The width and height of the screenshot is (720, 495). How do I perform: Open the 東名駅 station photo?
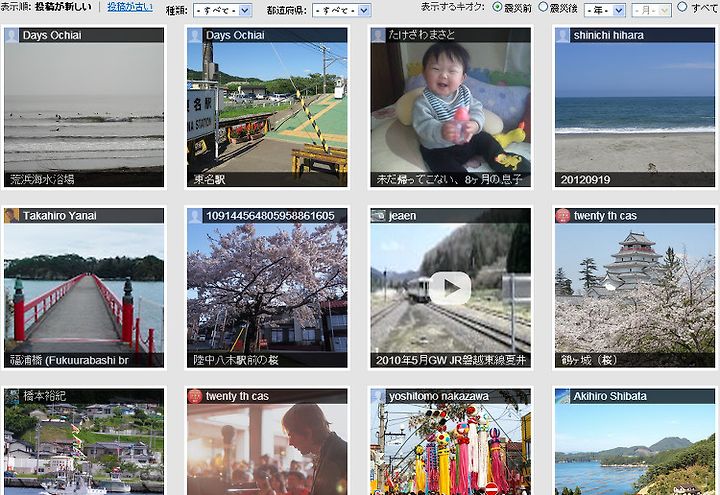point(267,107)
